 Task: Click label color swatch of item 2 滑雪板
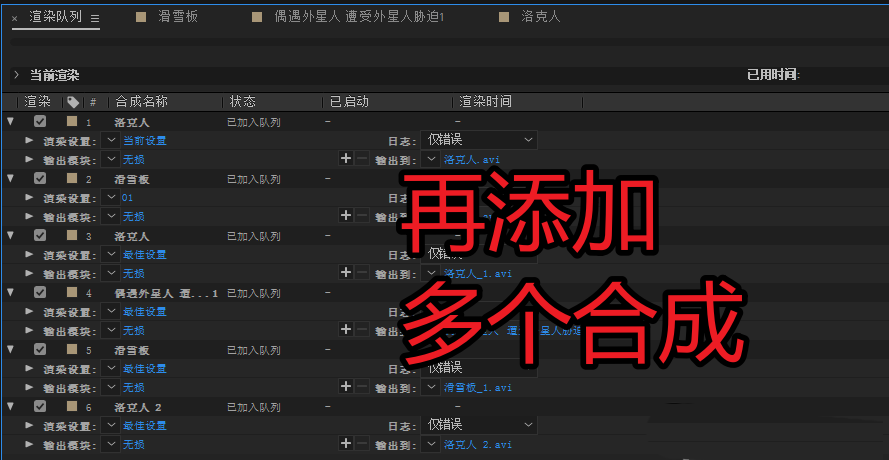(x=72, y=178)
